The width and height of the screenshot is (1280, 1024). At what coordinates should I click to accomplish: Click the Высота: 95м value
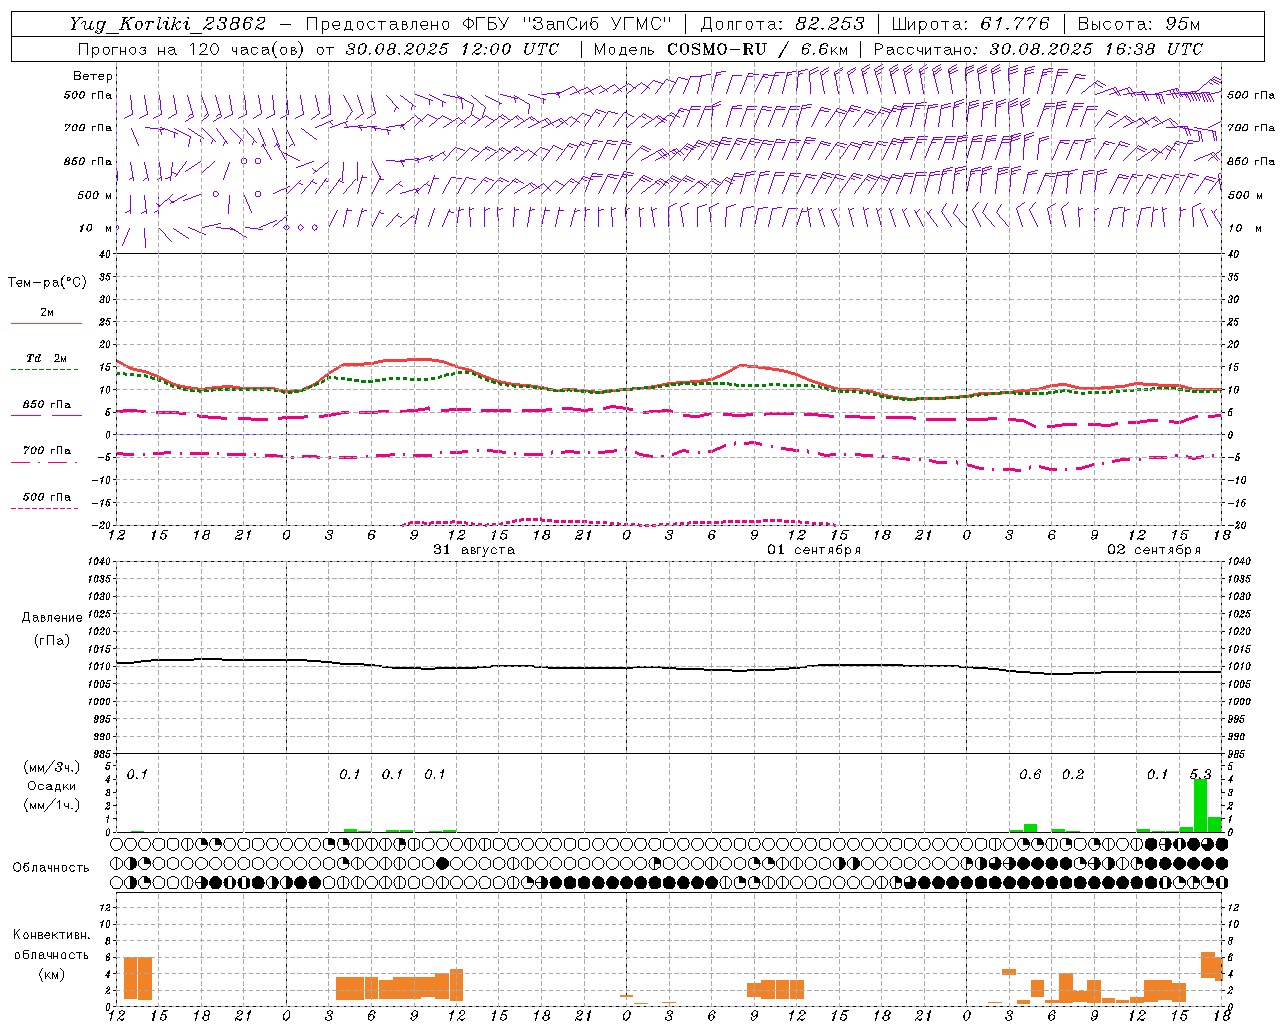coord(1139,24)
